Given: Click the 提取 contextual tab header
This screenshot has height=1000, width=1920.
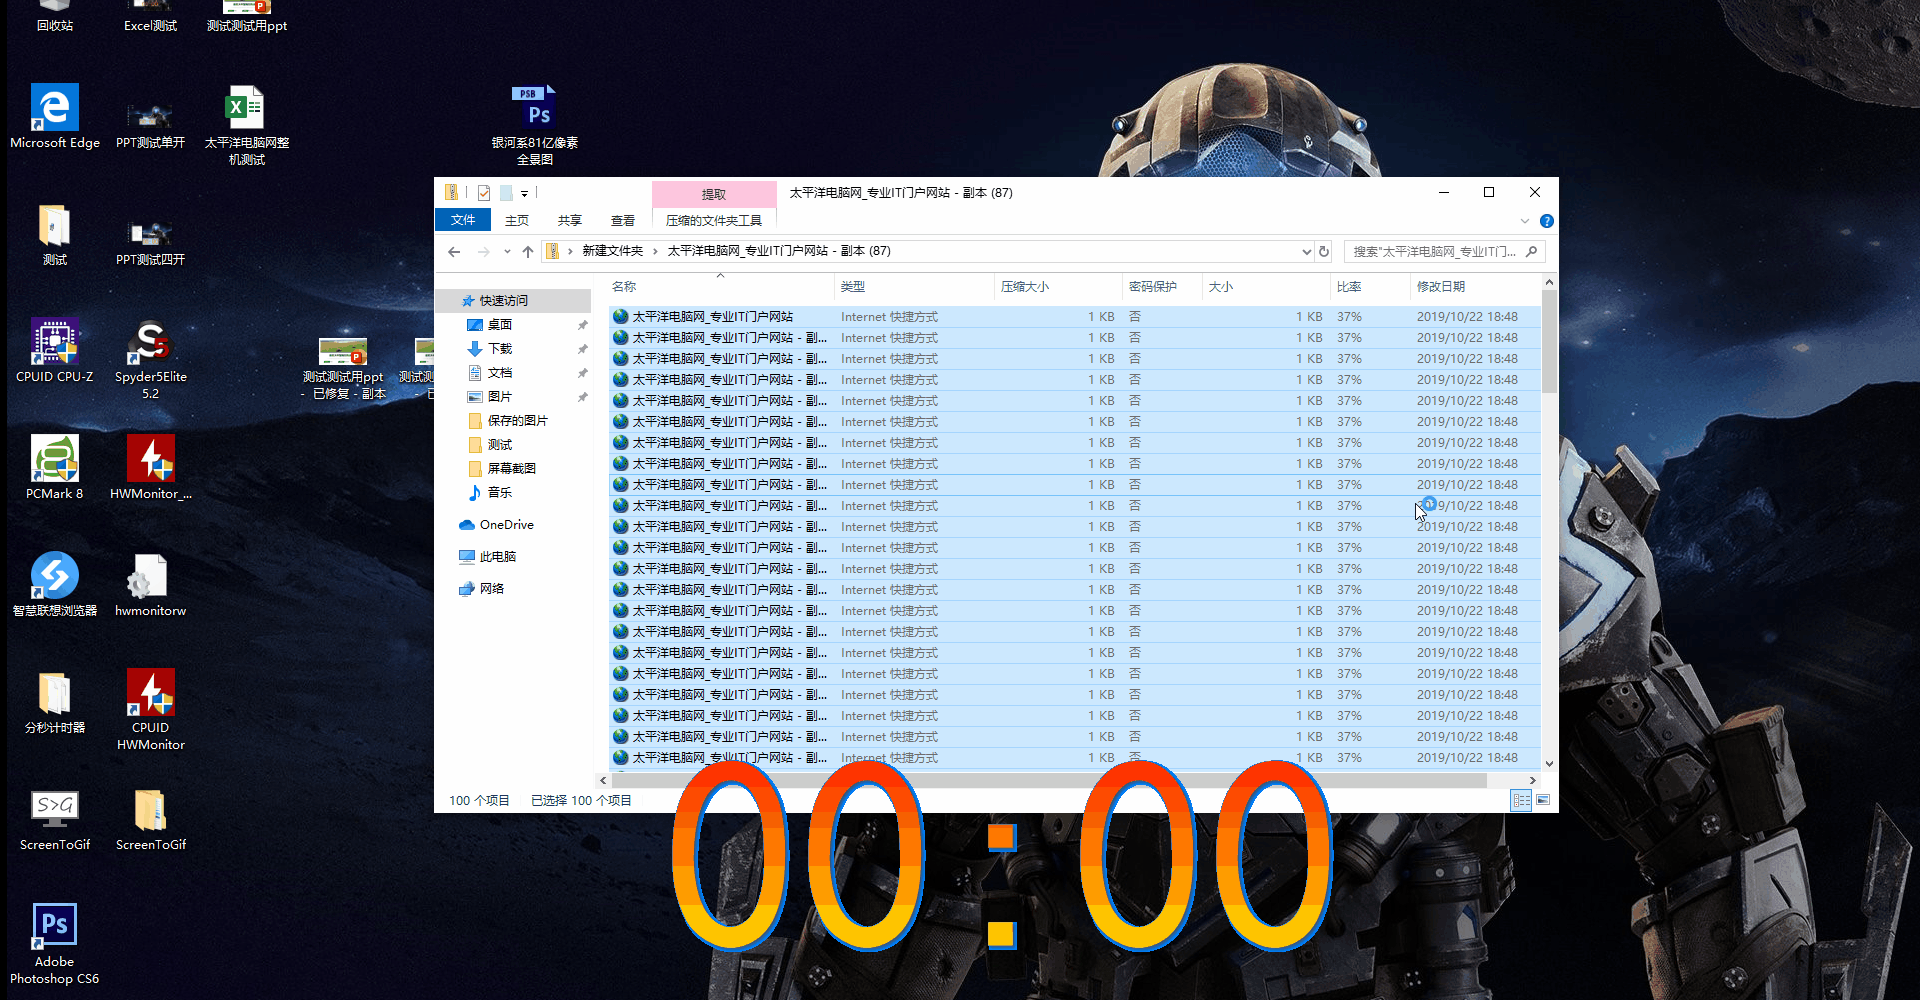Looking at the screenshot, I should pos(714,194).
